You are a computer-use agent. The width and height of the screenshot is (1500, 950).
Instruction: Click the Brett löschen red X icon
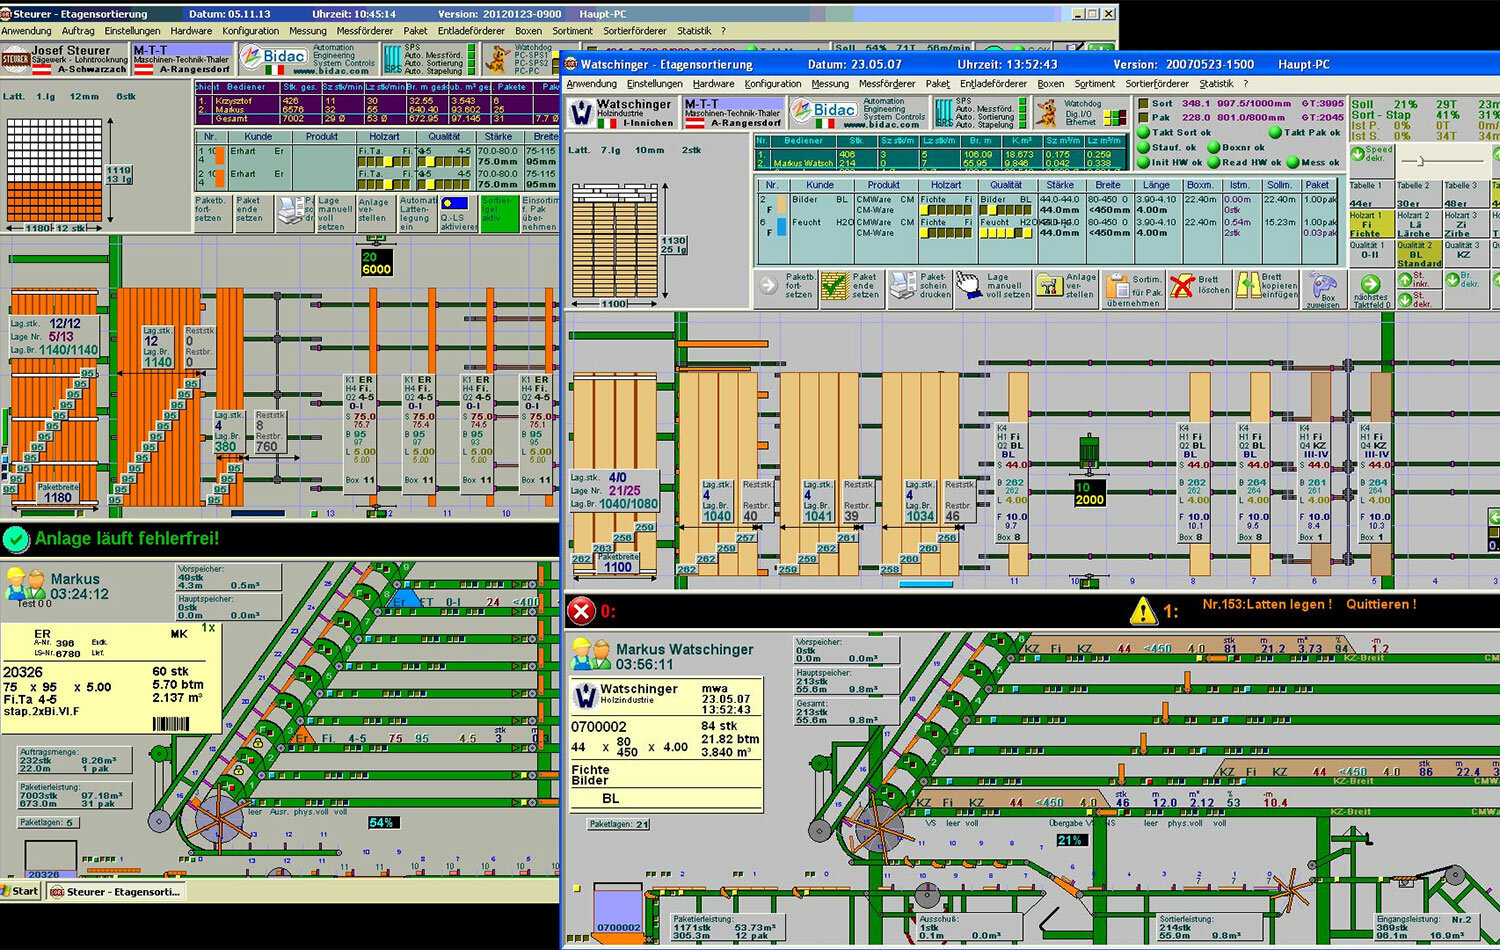click(x=1182, y=287)
